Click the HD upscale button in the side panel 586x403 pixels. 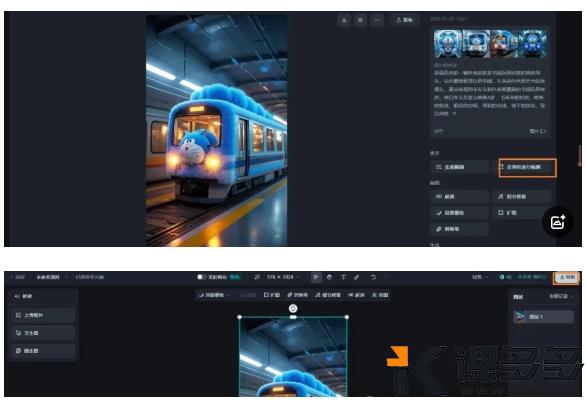460,196
